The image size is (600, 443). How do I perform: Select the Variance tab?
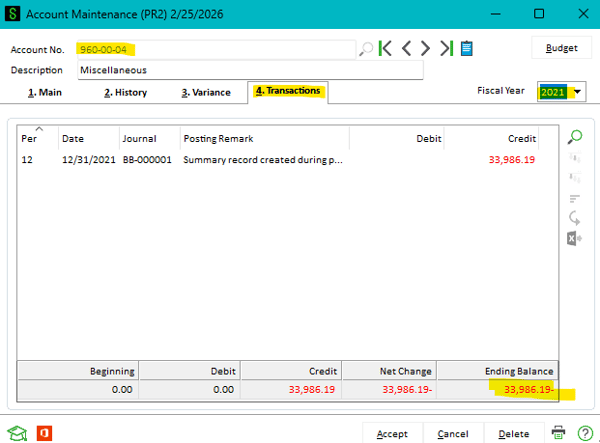tap(205, 93)
